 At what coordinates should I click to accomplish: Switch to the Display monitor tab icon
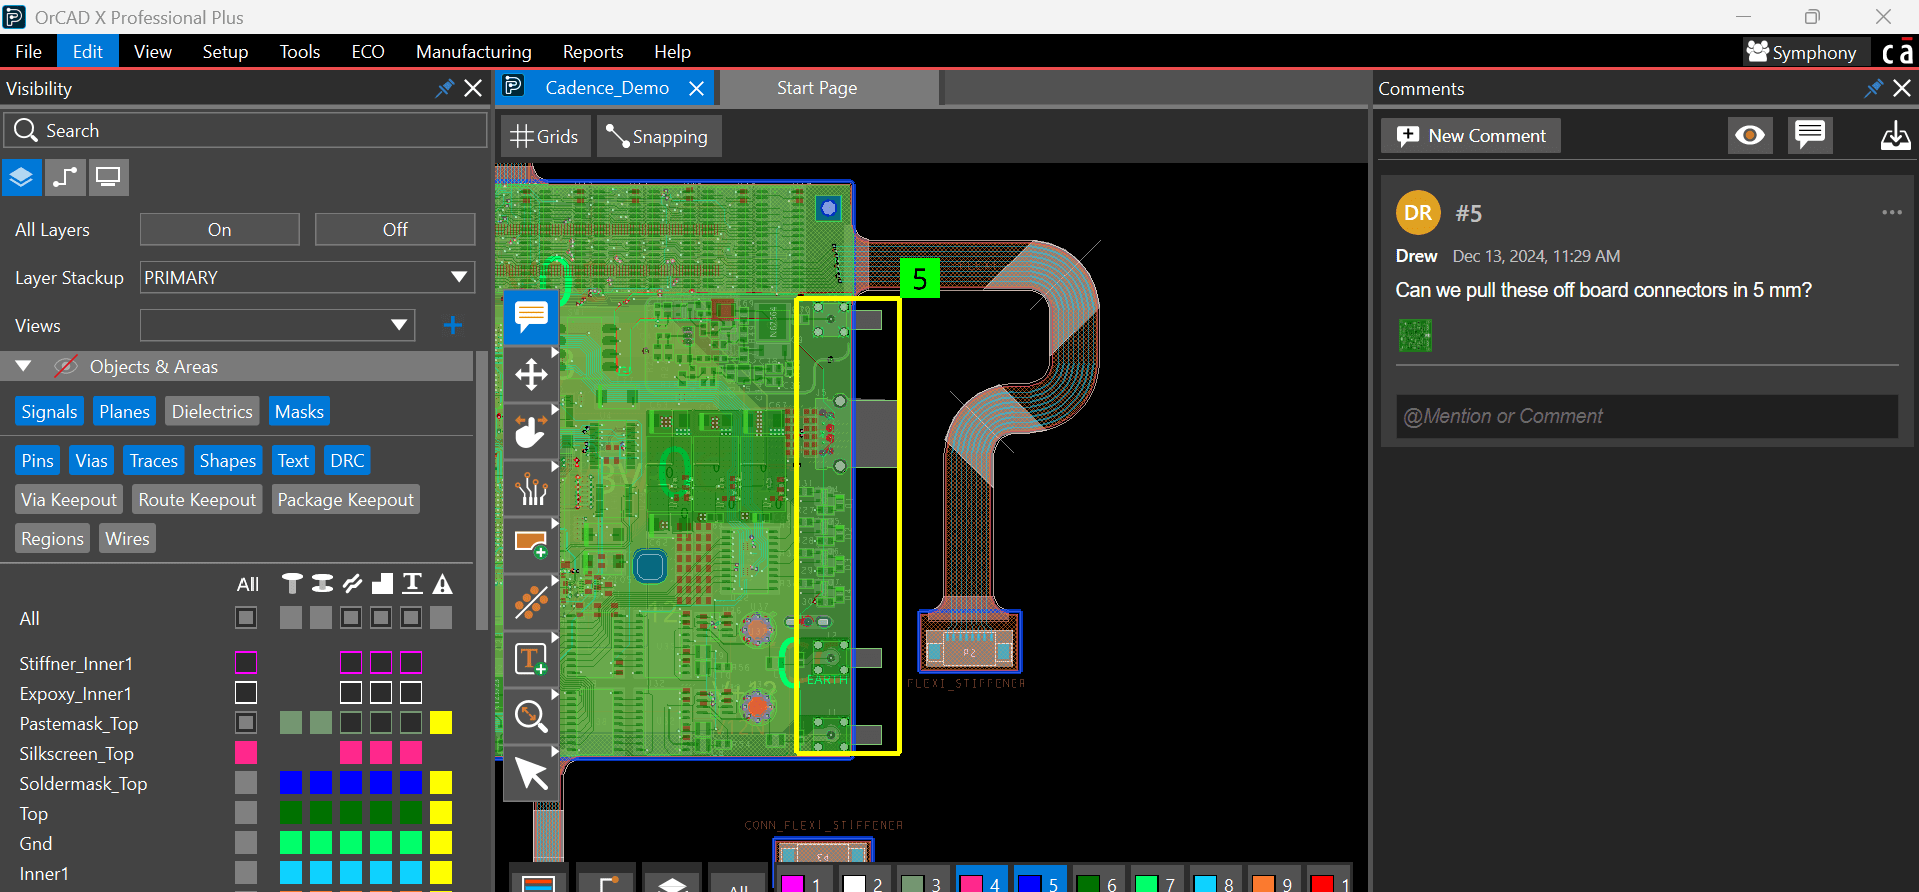tap(108, 178)
